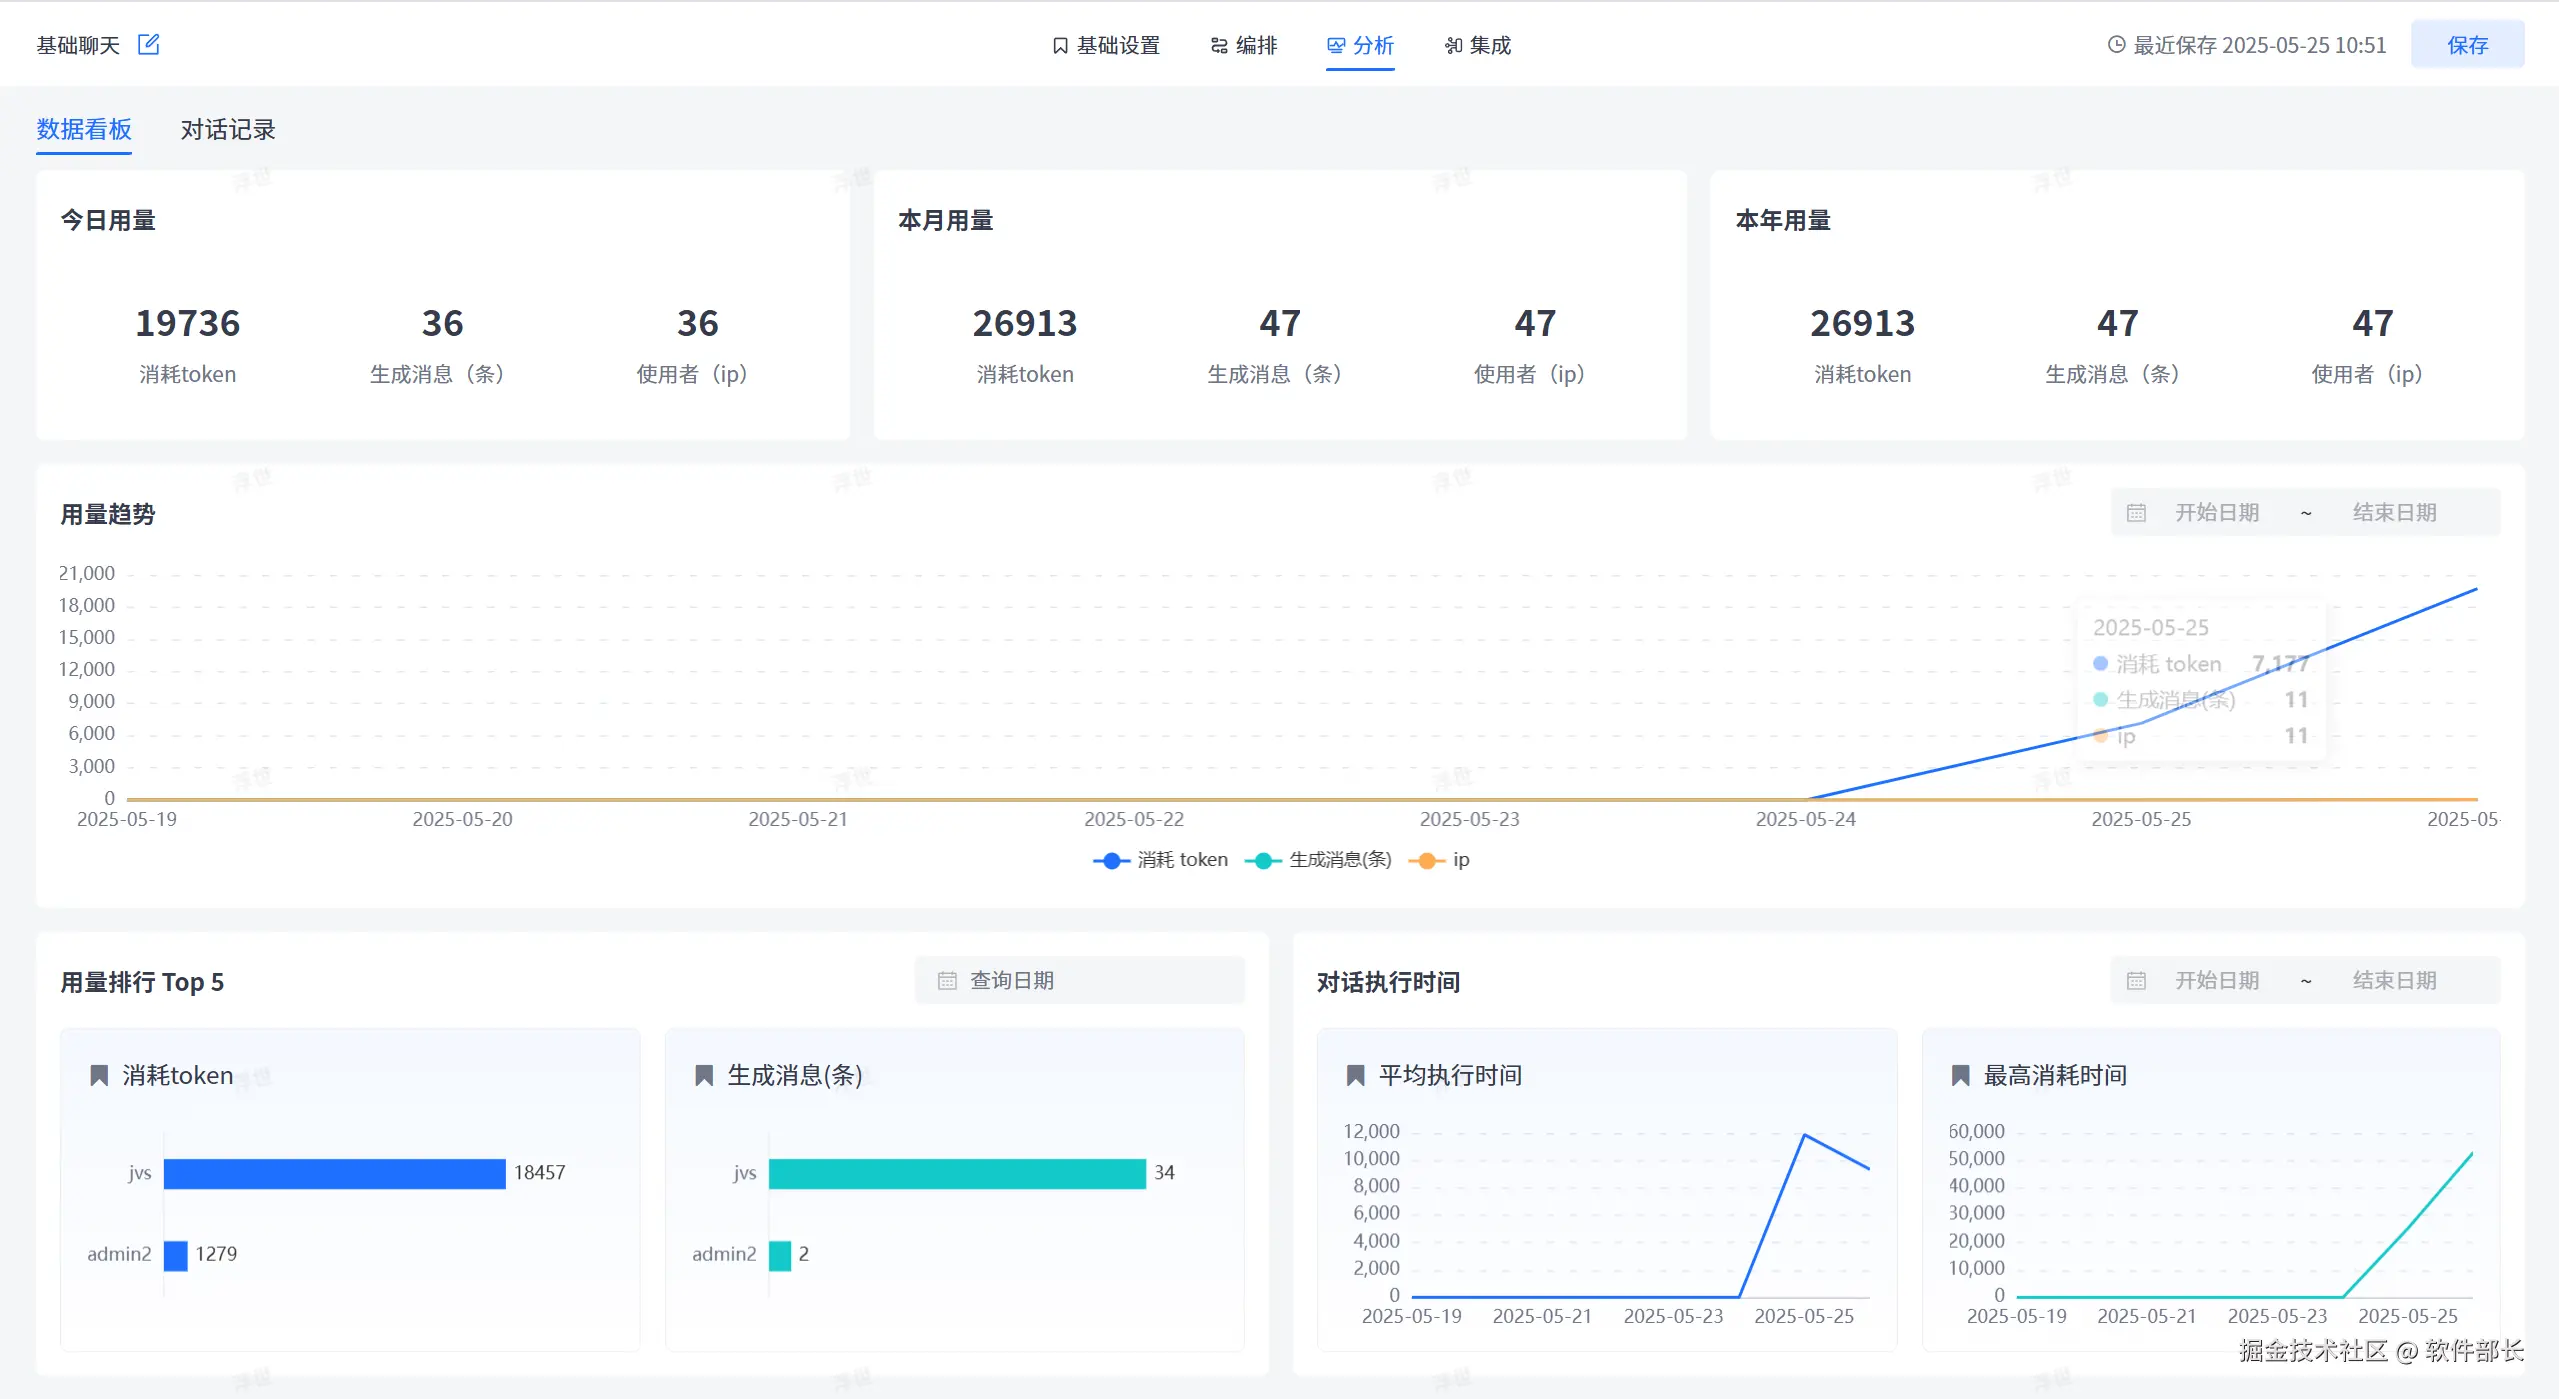Screen dimensions: 2559x1399
Task: Click calendar icon in 对话执行时间 date range
Action: [2136, 981]
